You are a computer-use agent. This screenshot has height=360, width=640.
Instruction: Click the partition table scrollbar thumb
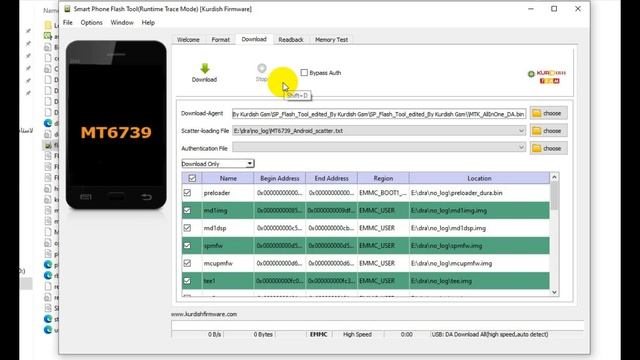[x=554, y=196]
